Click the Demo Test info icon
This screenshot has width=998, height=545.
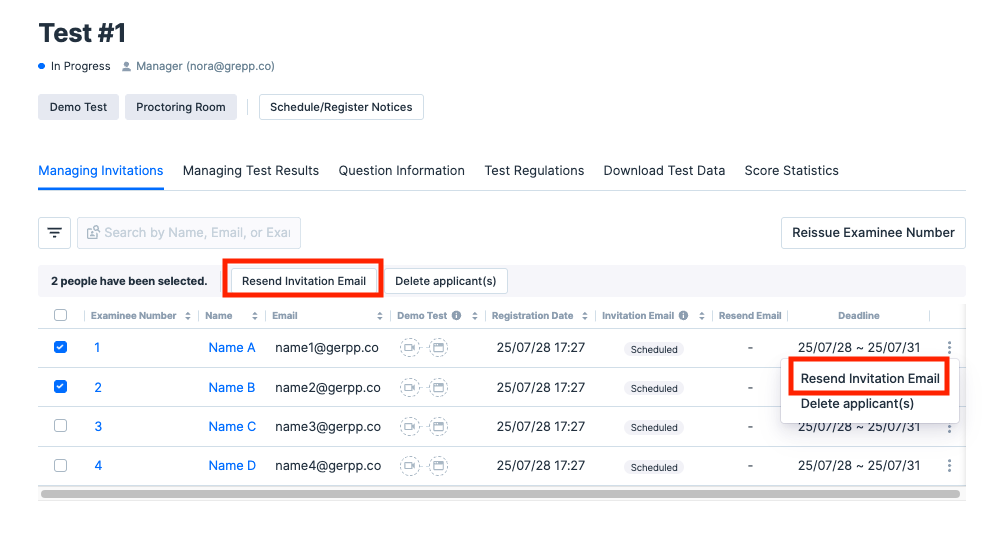[456, 316]
